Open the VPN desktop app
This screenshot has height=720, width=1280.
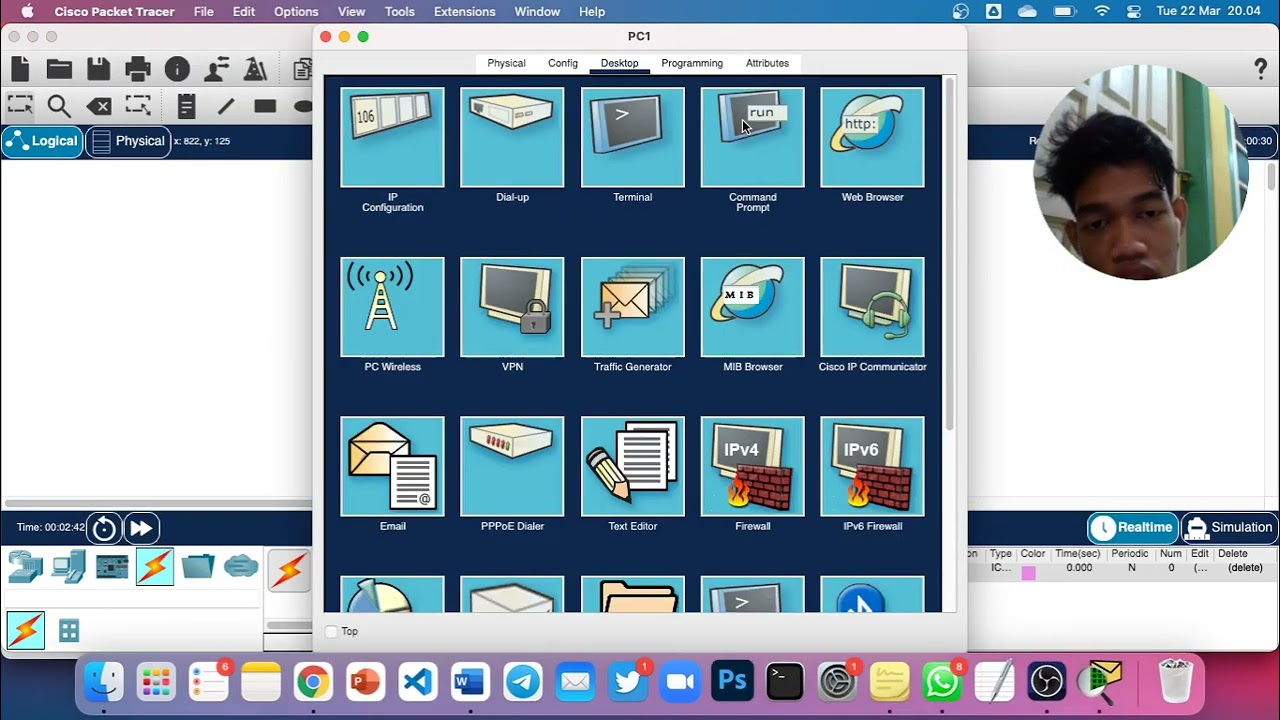pyautogui.click(x=512, y=307)
